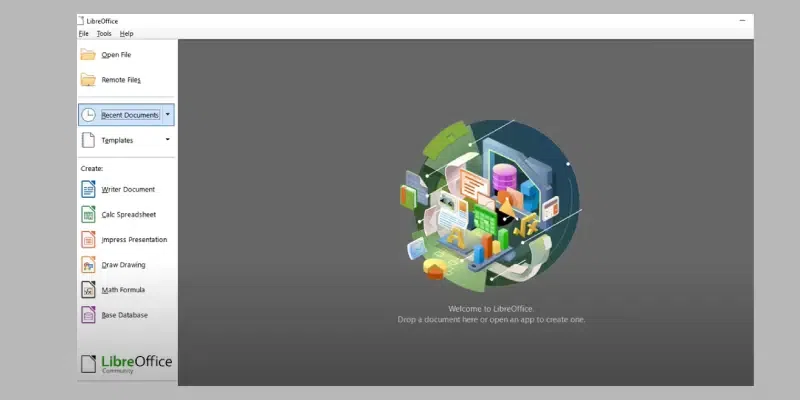Click the Remote Files folder icon

click(88, 80)
